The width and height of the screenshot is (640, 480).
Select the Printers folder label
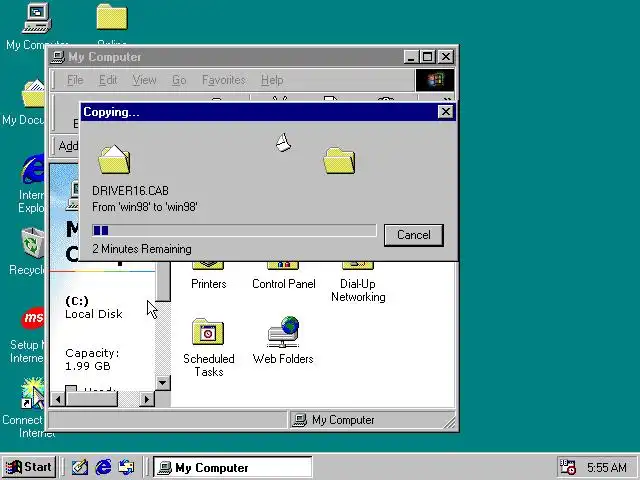209,284
